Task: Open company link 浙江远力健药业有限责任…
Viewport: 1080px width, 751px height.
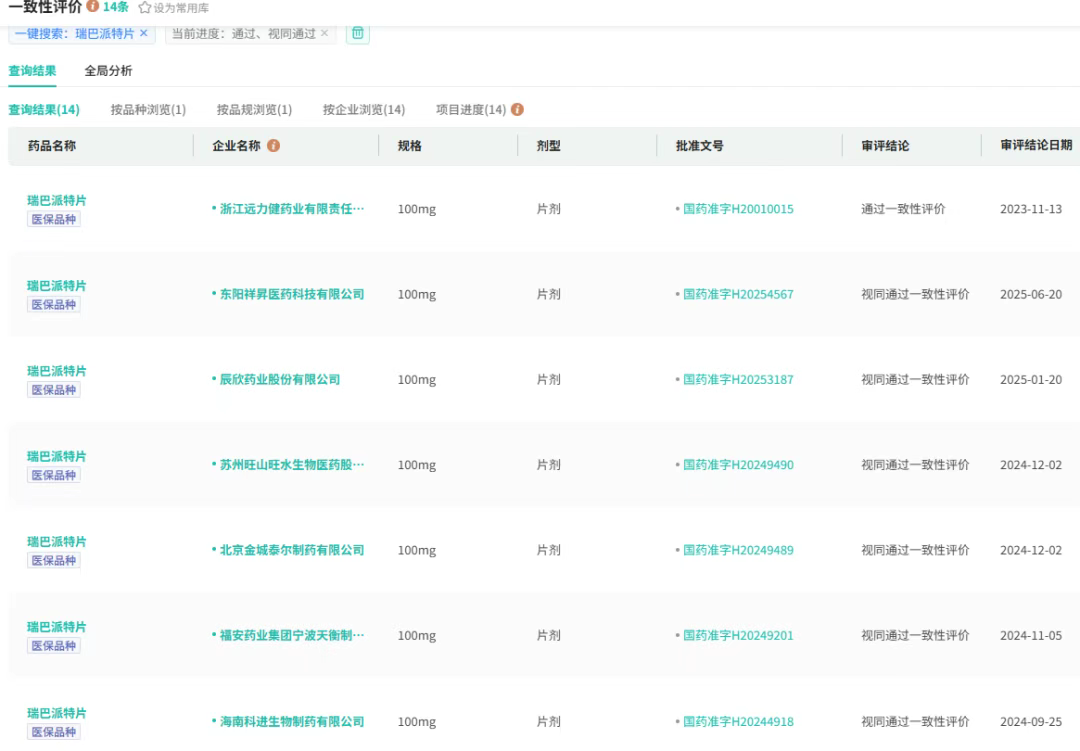Action: (291, 209)
